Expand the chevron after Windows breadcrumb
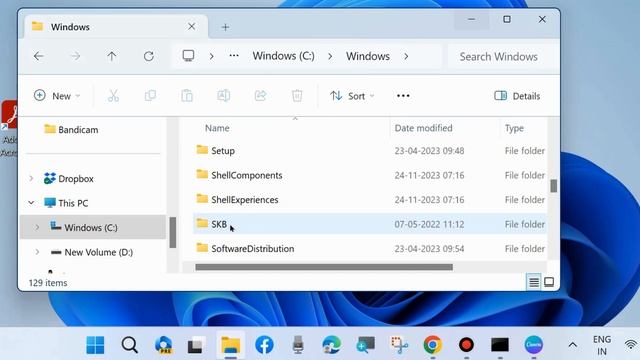Screen dimensions: 640x360 [x=406, y=56]
